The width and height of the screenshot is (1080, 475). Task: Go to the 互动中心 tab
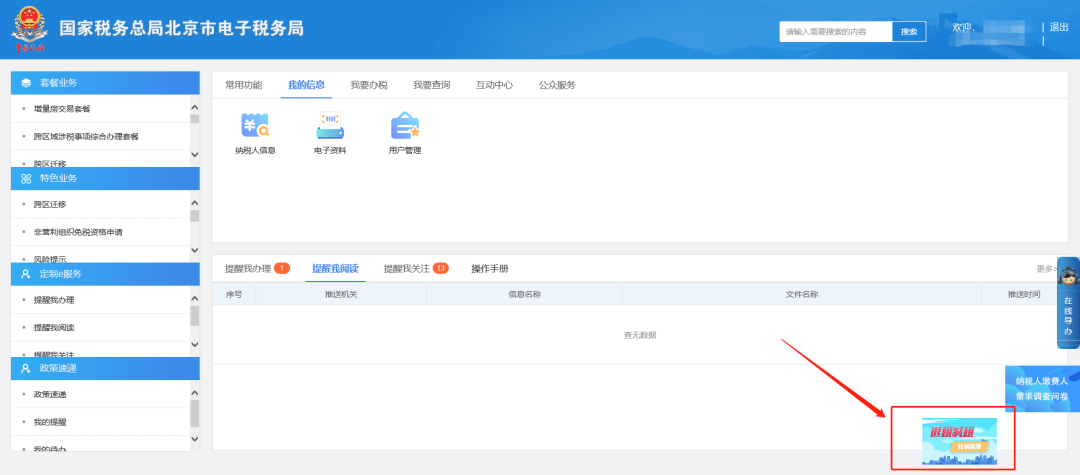[x=495, y=85]
